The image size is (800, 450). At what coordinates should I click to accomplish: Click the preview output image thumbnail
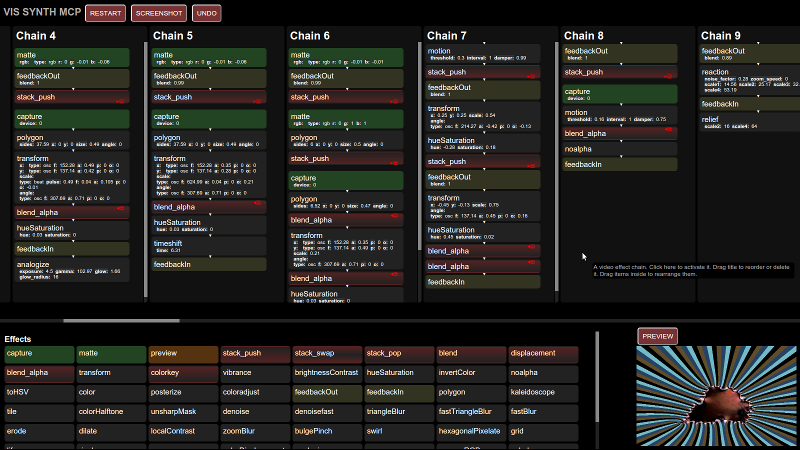[x=716, y=396]
